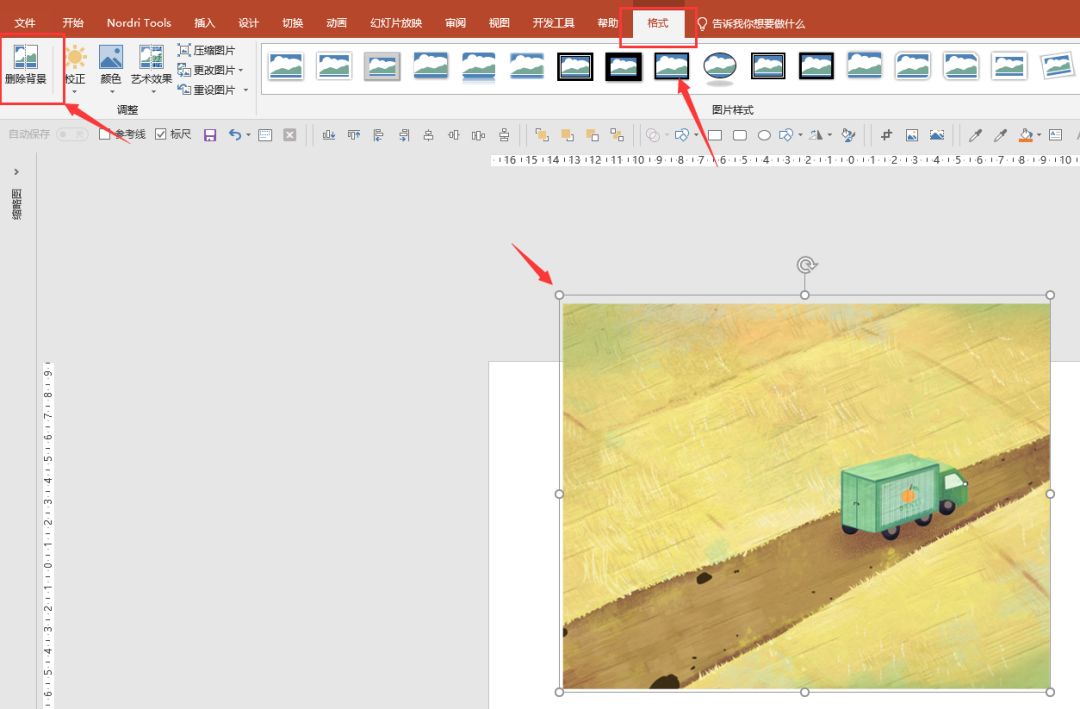Image resolution: width=1080 pixels, height=709 pixels.
Task: Open the dropdown arrow next to undo
Action: click(x=248, y=135)
